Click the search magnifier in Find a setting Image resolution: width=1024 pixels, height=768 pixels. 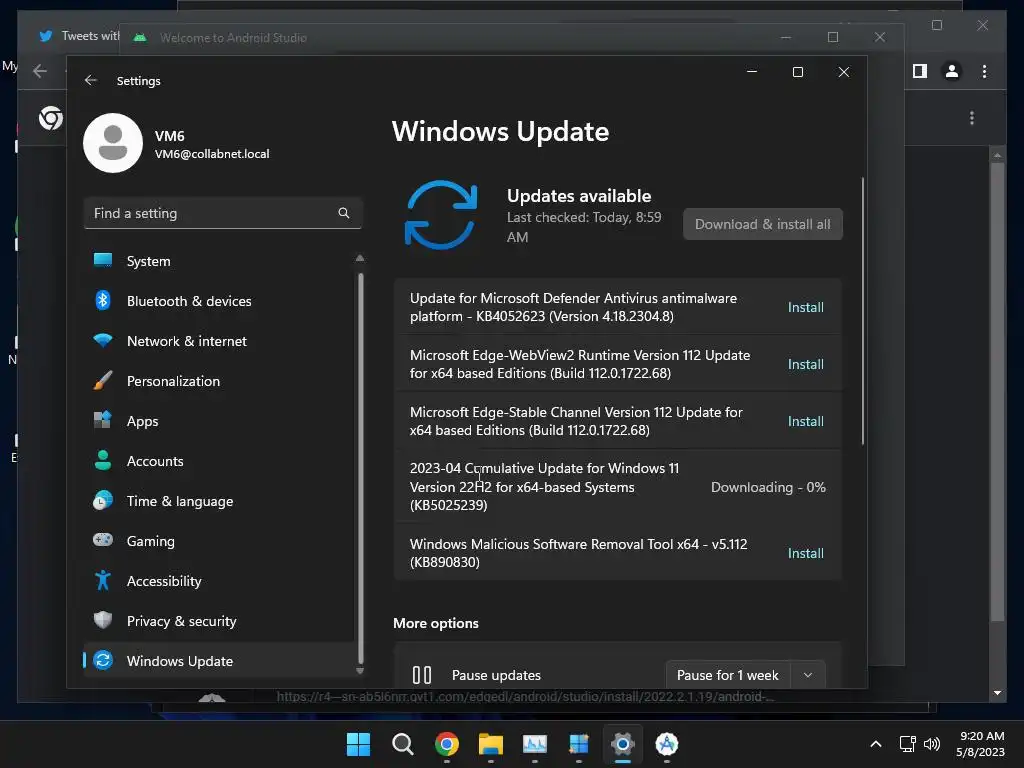(x=344, y=213)
